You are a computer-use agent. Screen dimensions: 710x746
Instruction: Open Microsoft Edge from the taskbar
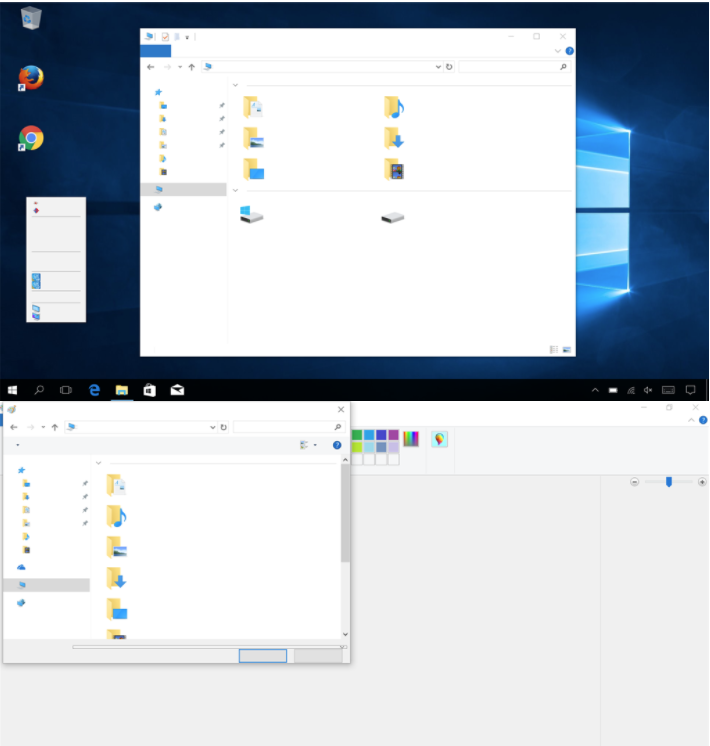pyautogui.click(x=94, y=390)
